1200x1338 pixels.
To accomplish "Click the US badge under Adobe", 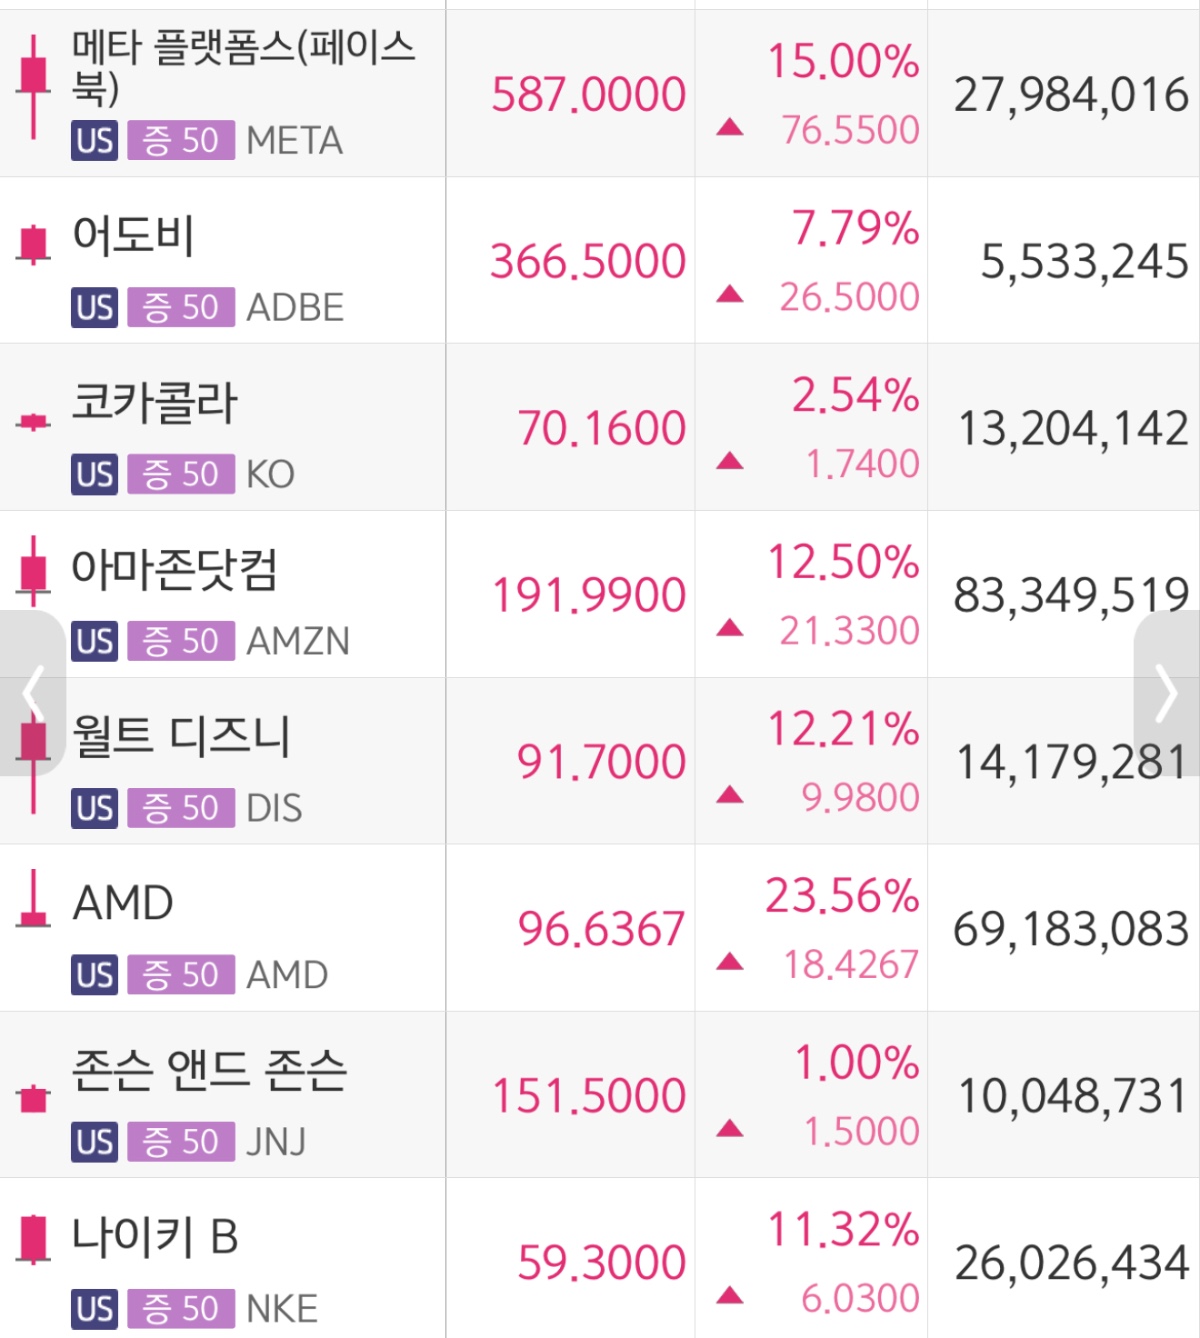I will click(95, 307).
